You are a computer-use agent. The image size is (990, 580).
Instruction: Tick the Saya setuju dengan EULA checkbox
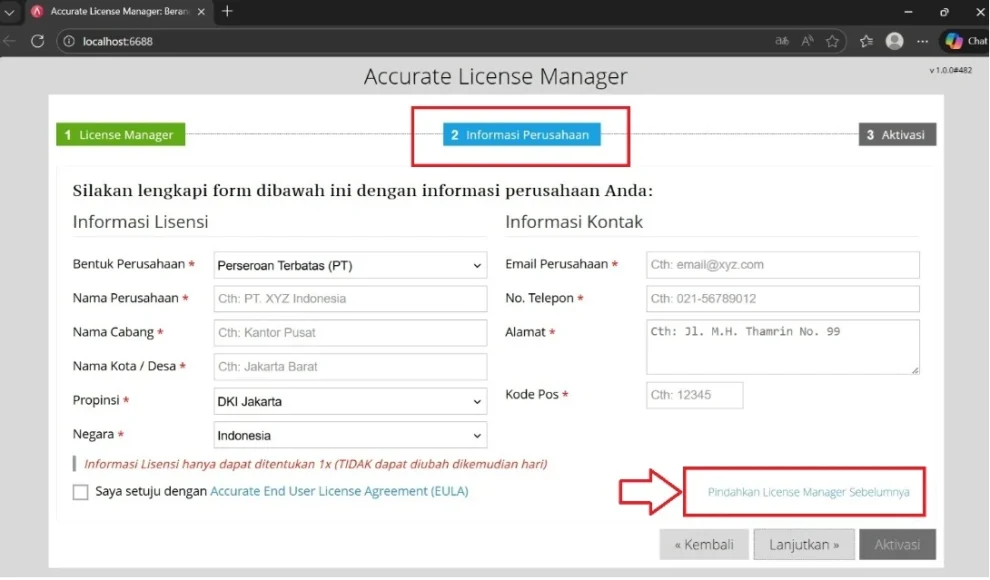coord(80,492)
